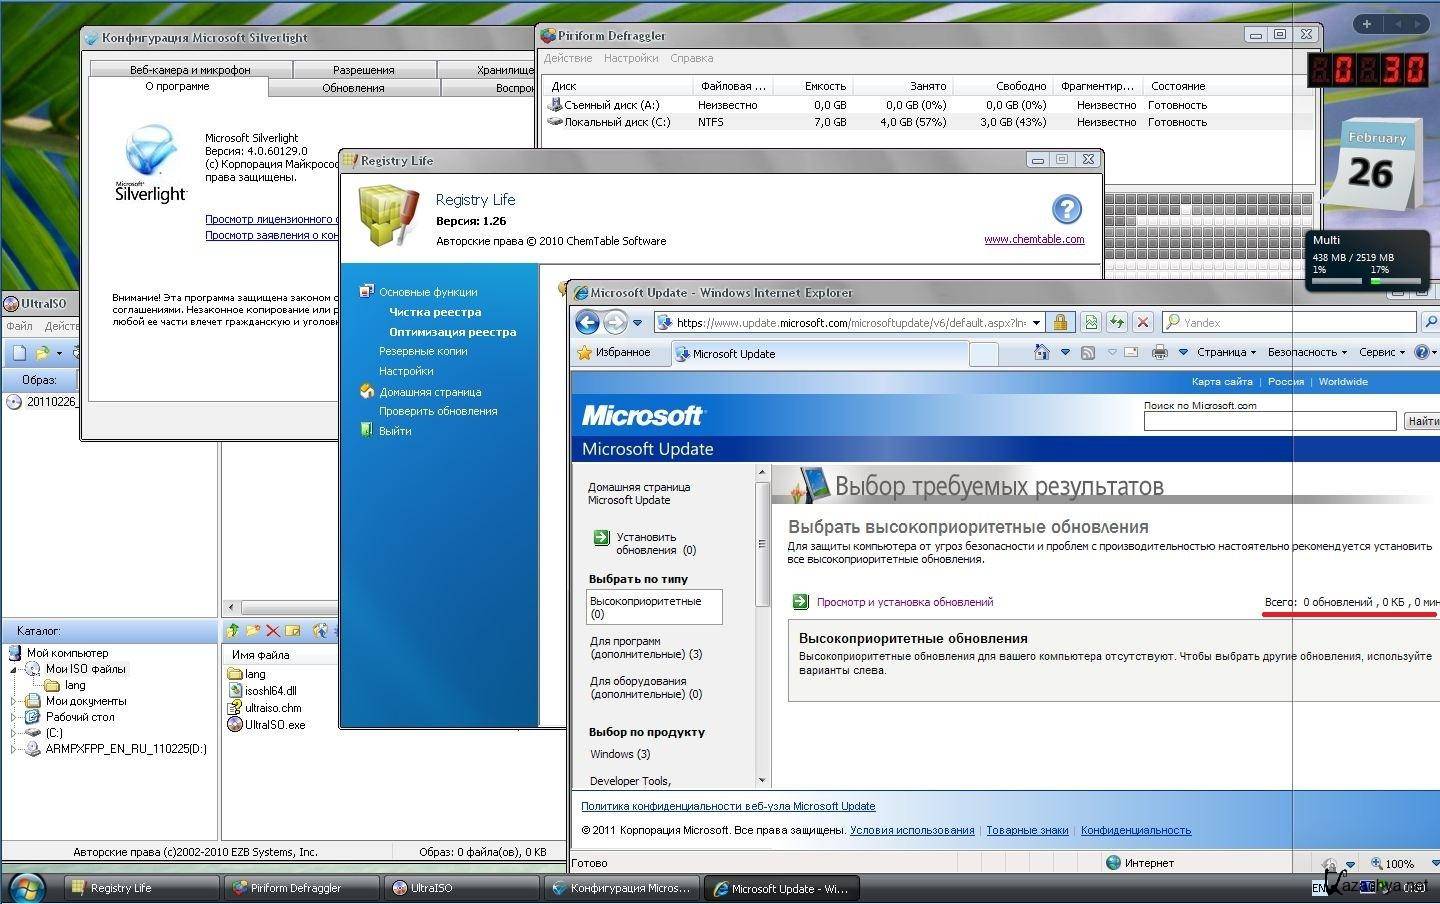The width and height of the screenshot is (1440, 904).
Task: Go up one folder in UltraISO
Action: pyautogui.click(x=233, y=631)
